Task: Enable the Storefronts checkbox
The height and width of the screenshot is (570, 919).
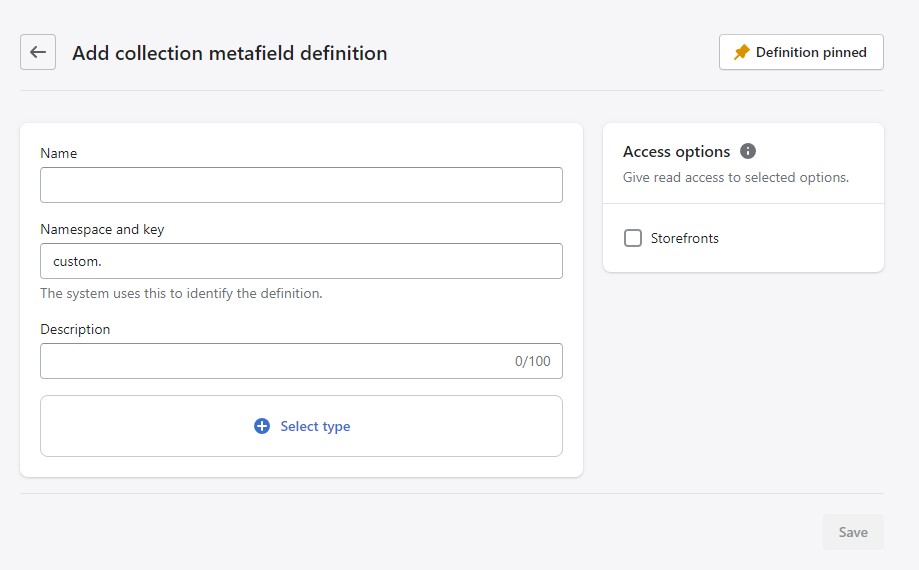Action: [x=632, y=238]
